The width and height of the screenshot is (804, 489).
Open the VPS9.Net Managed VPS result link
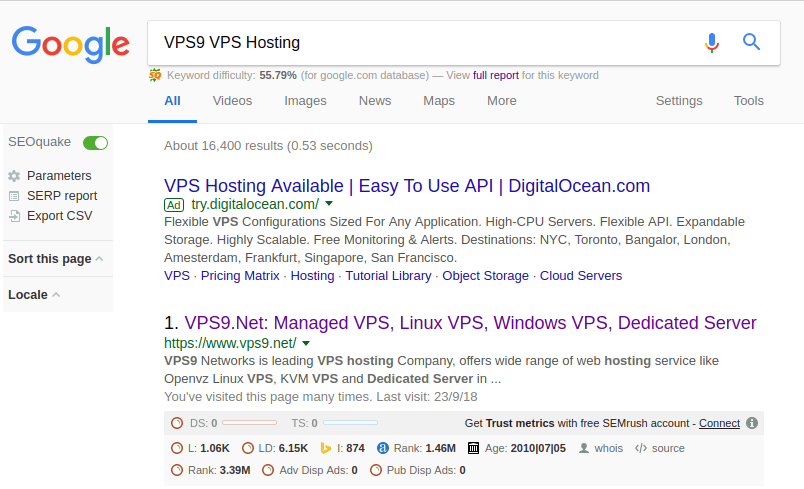click(x=470, y=323)
